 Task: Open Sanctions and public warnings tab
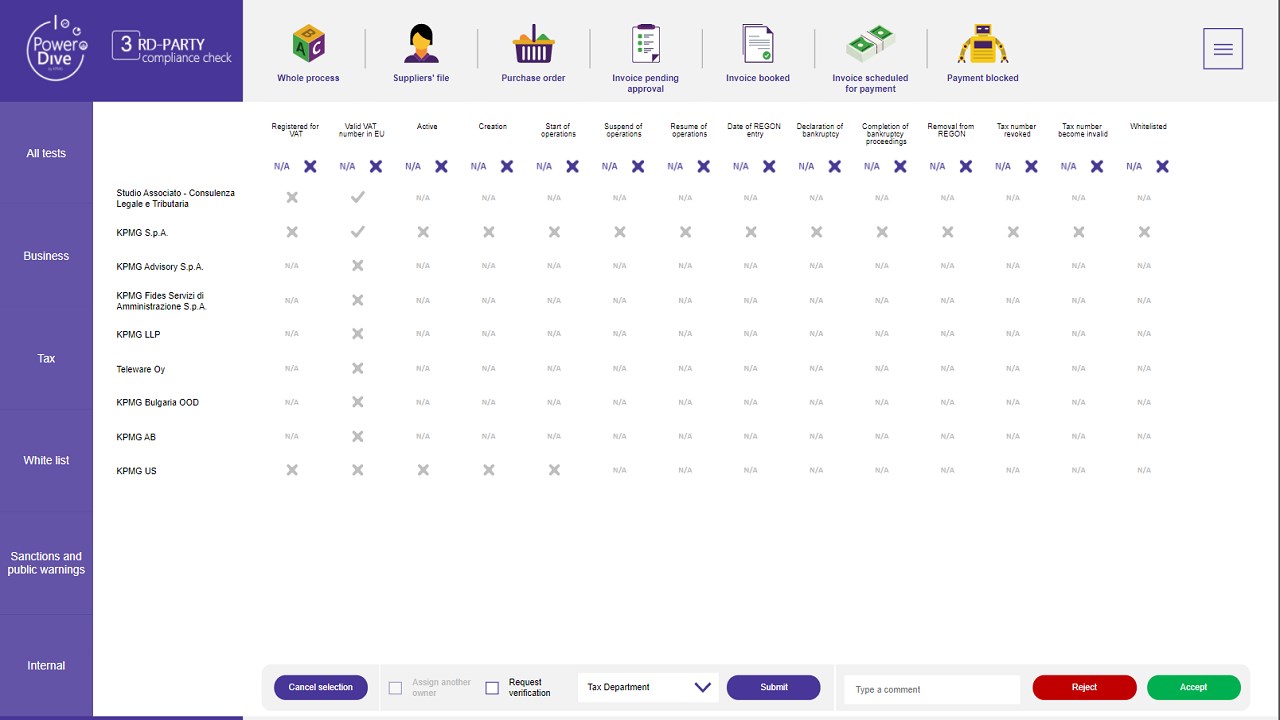(46, 563)
